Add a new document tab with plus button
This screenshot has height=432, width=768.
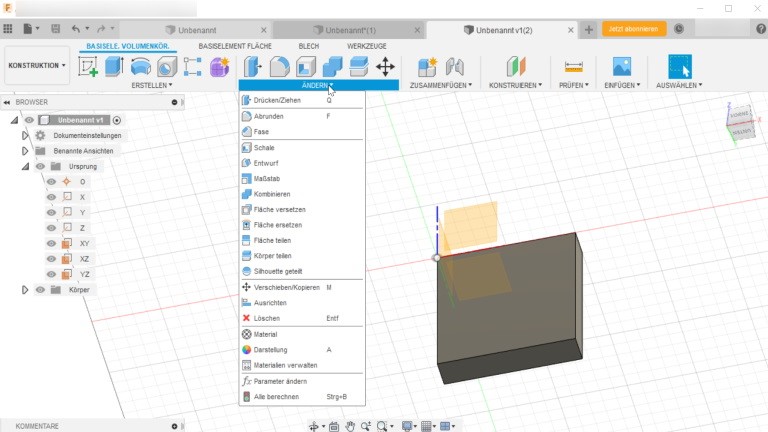coord(589,30)
